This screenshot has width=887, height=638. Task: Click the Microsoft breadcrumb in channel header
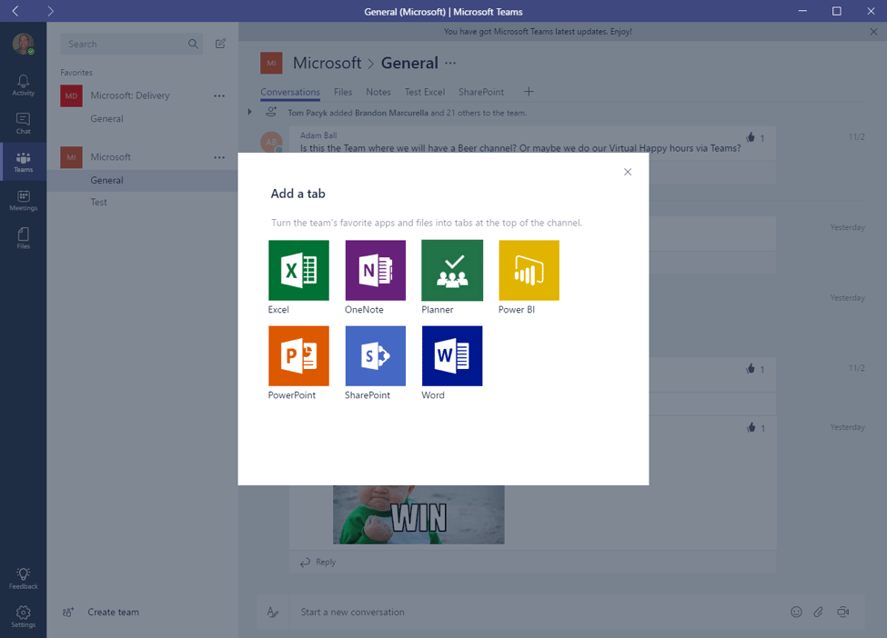coord(327,63)
